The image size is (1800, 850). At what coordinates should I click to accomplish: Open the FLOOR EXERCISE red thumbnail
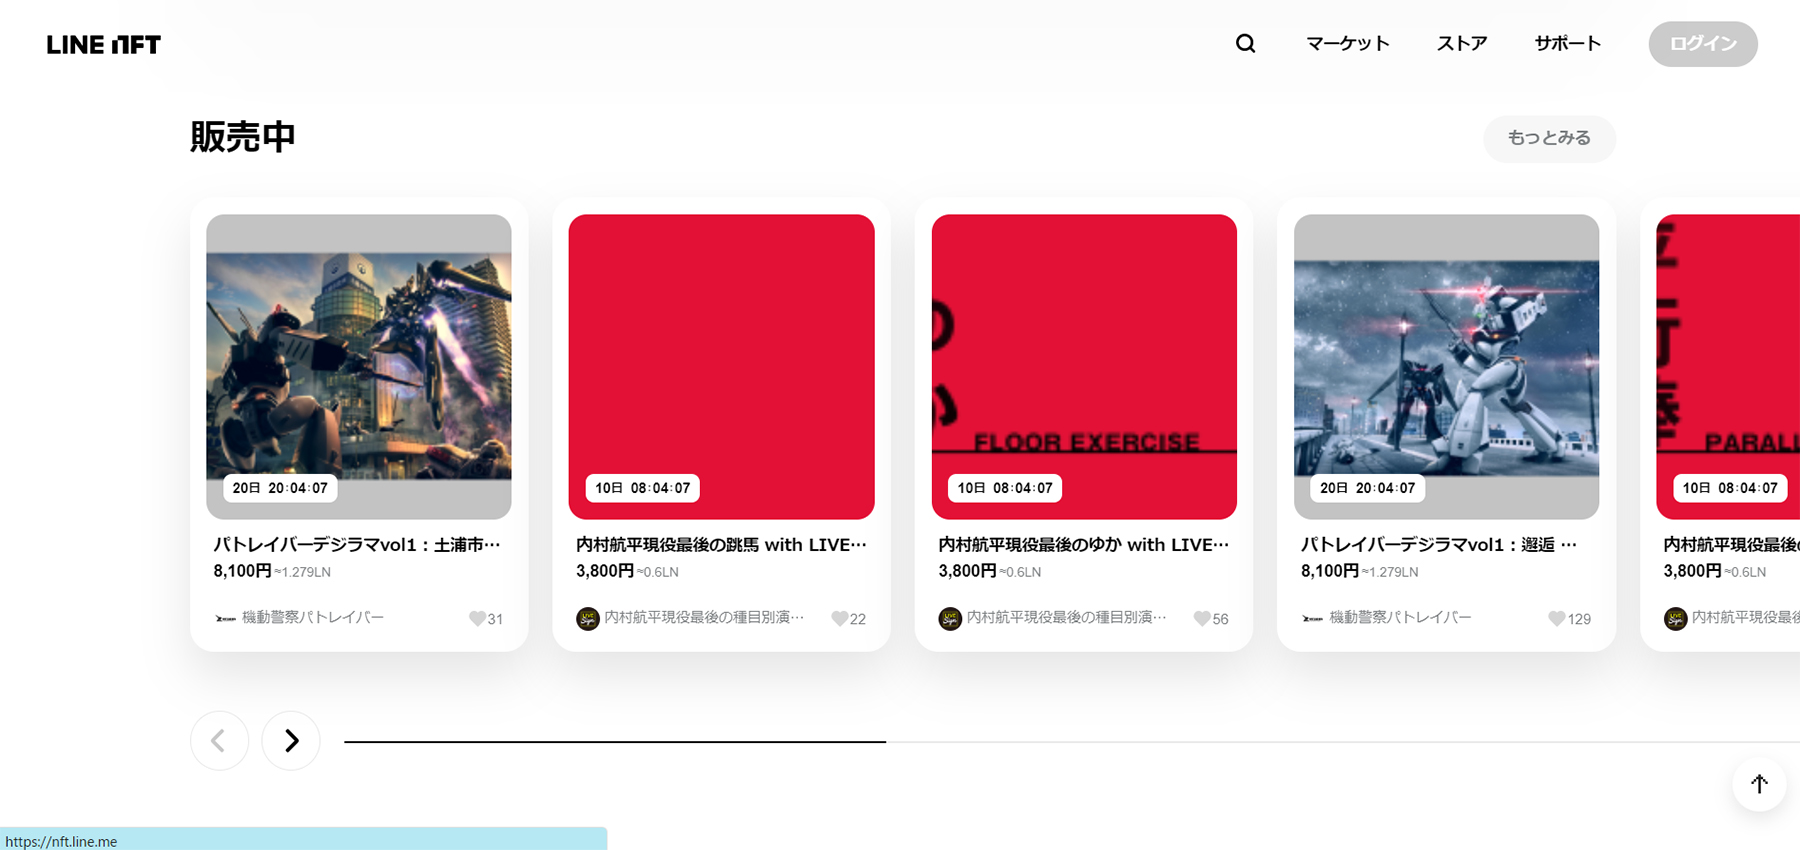click(1084, 366)
